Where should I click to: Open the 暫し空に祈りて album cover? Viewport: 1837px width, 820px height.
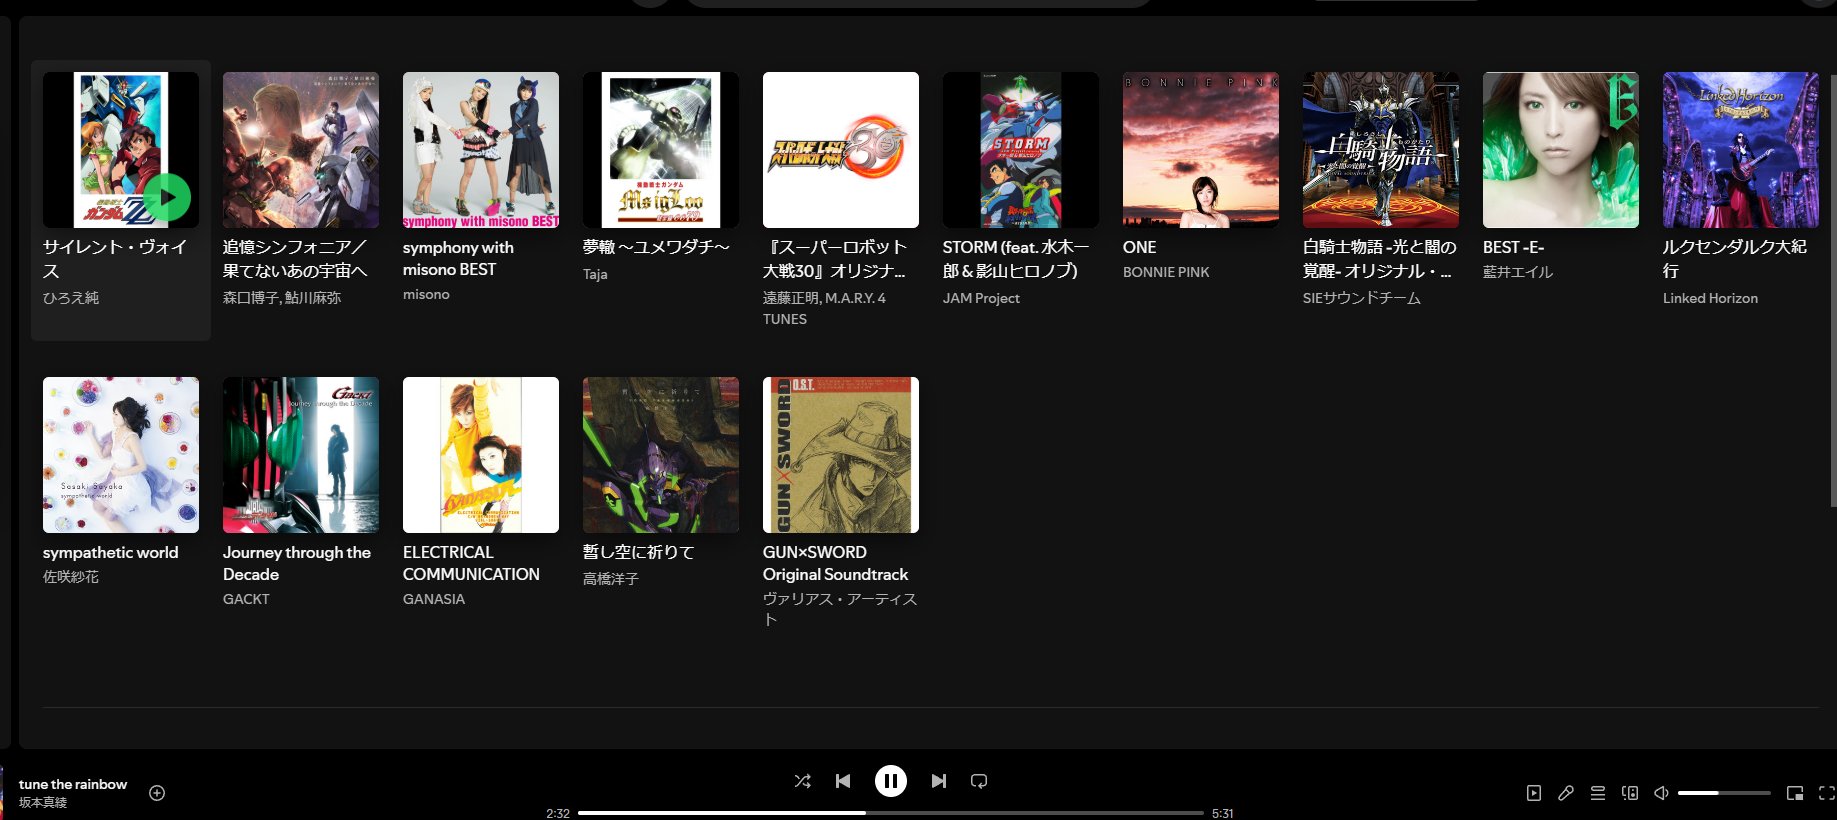click(x=661, y=455)
